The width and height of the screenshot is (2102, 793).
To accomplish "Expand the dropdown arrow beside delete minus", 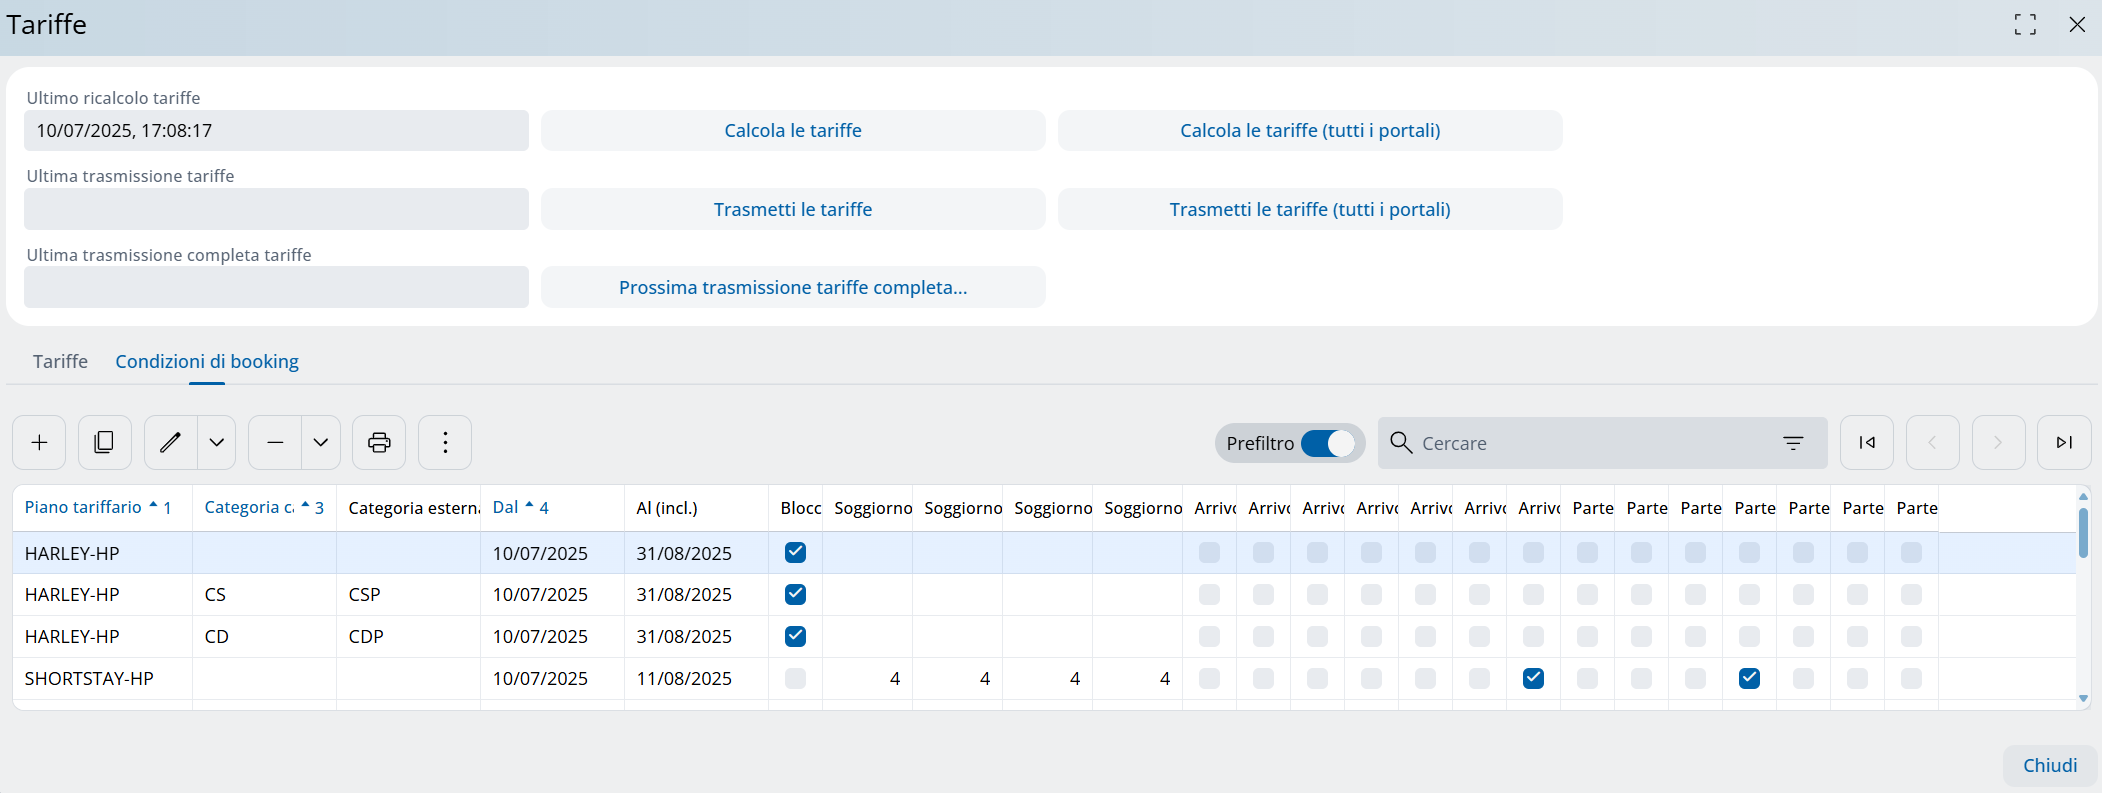I will [x=321, y=442].
